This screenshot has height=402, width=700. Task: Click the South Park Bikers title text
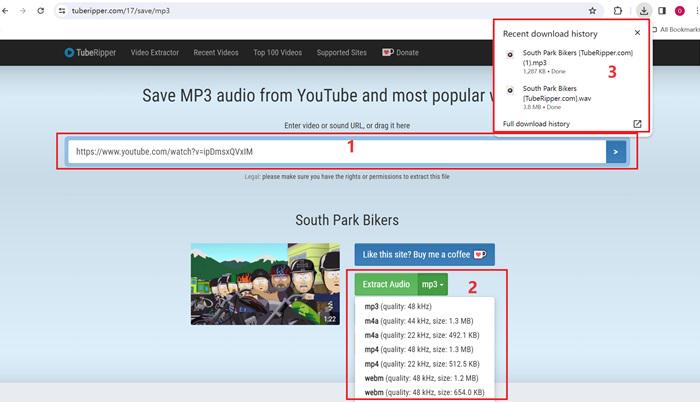coord(347,220)
